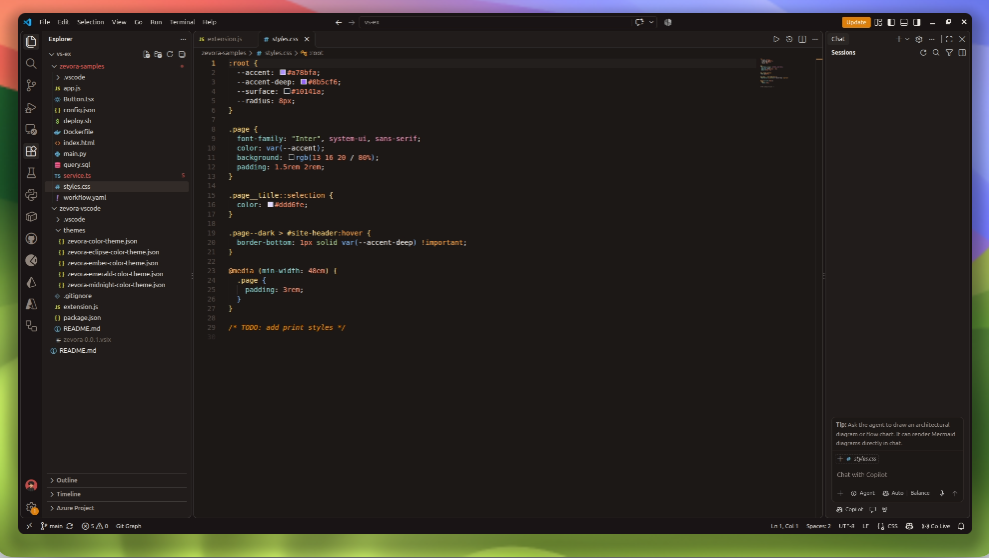The width and height of the screenshot is (989, 558).
Task: Open the Search view in activity bar
Action: (x=31, y=64)
